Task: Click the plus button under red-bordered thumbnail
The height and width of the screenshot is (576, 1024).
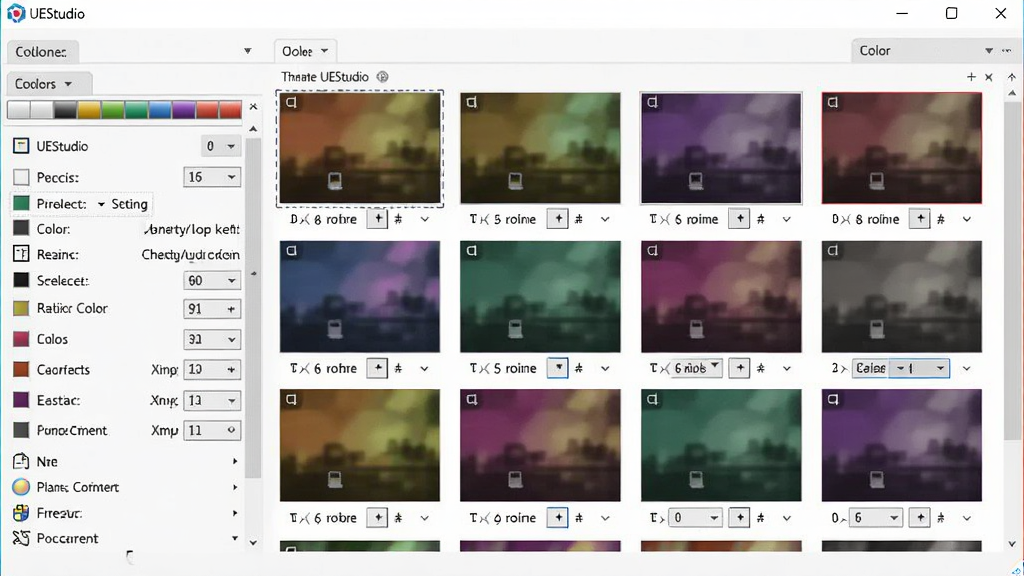Action: coord(920,219)
